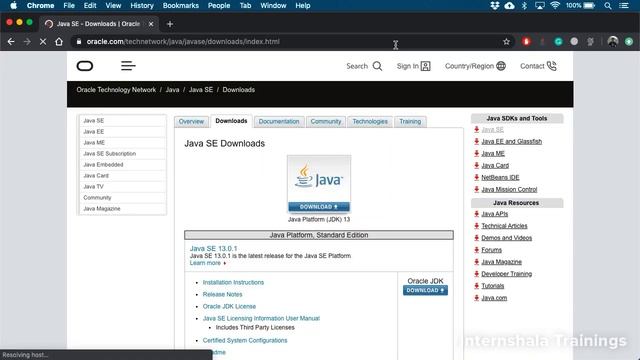
Task: Open the NetBeans IDE link
Action: [x=500, y=178]
